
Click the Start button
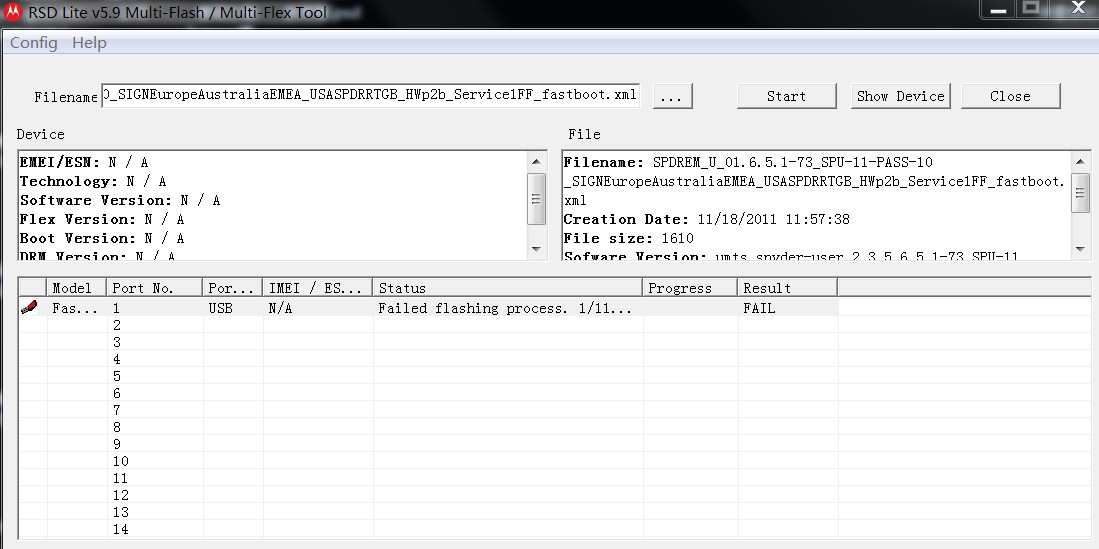tap(786, 96)
